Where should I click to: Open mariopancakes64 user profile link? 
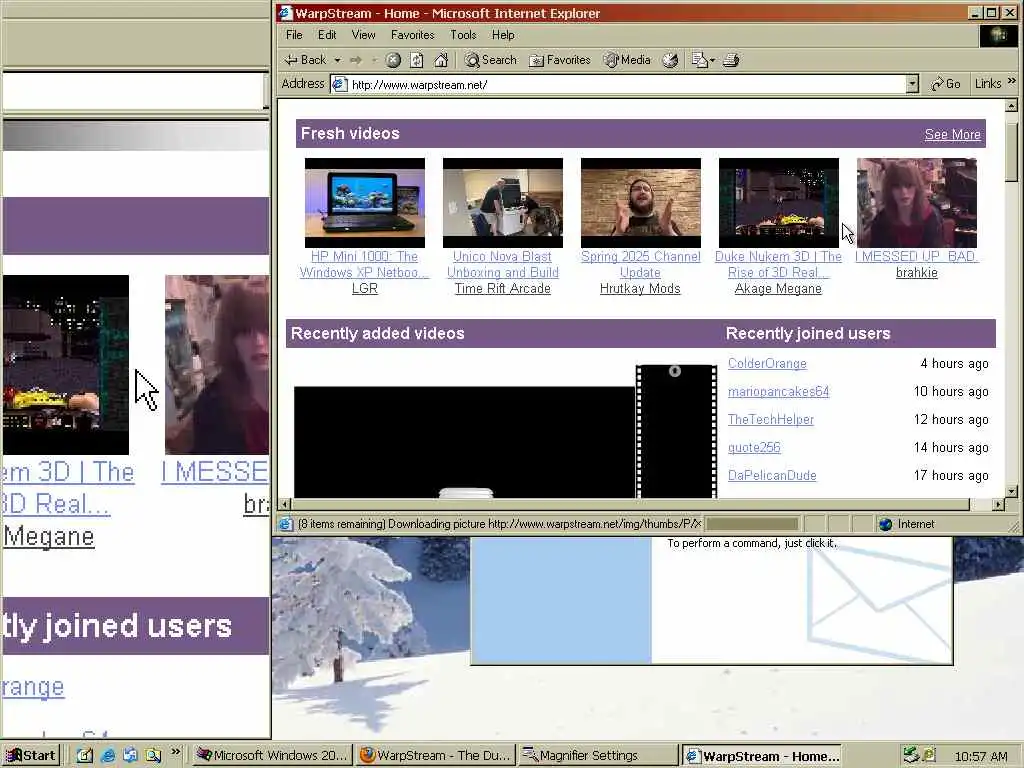[x=778, y=392]
